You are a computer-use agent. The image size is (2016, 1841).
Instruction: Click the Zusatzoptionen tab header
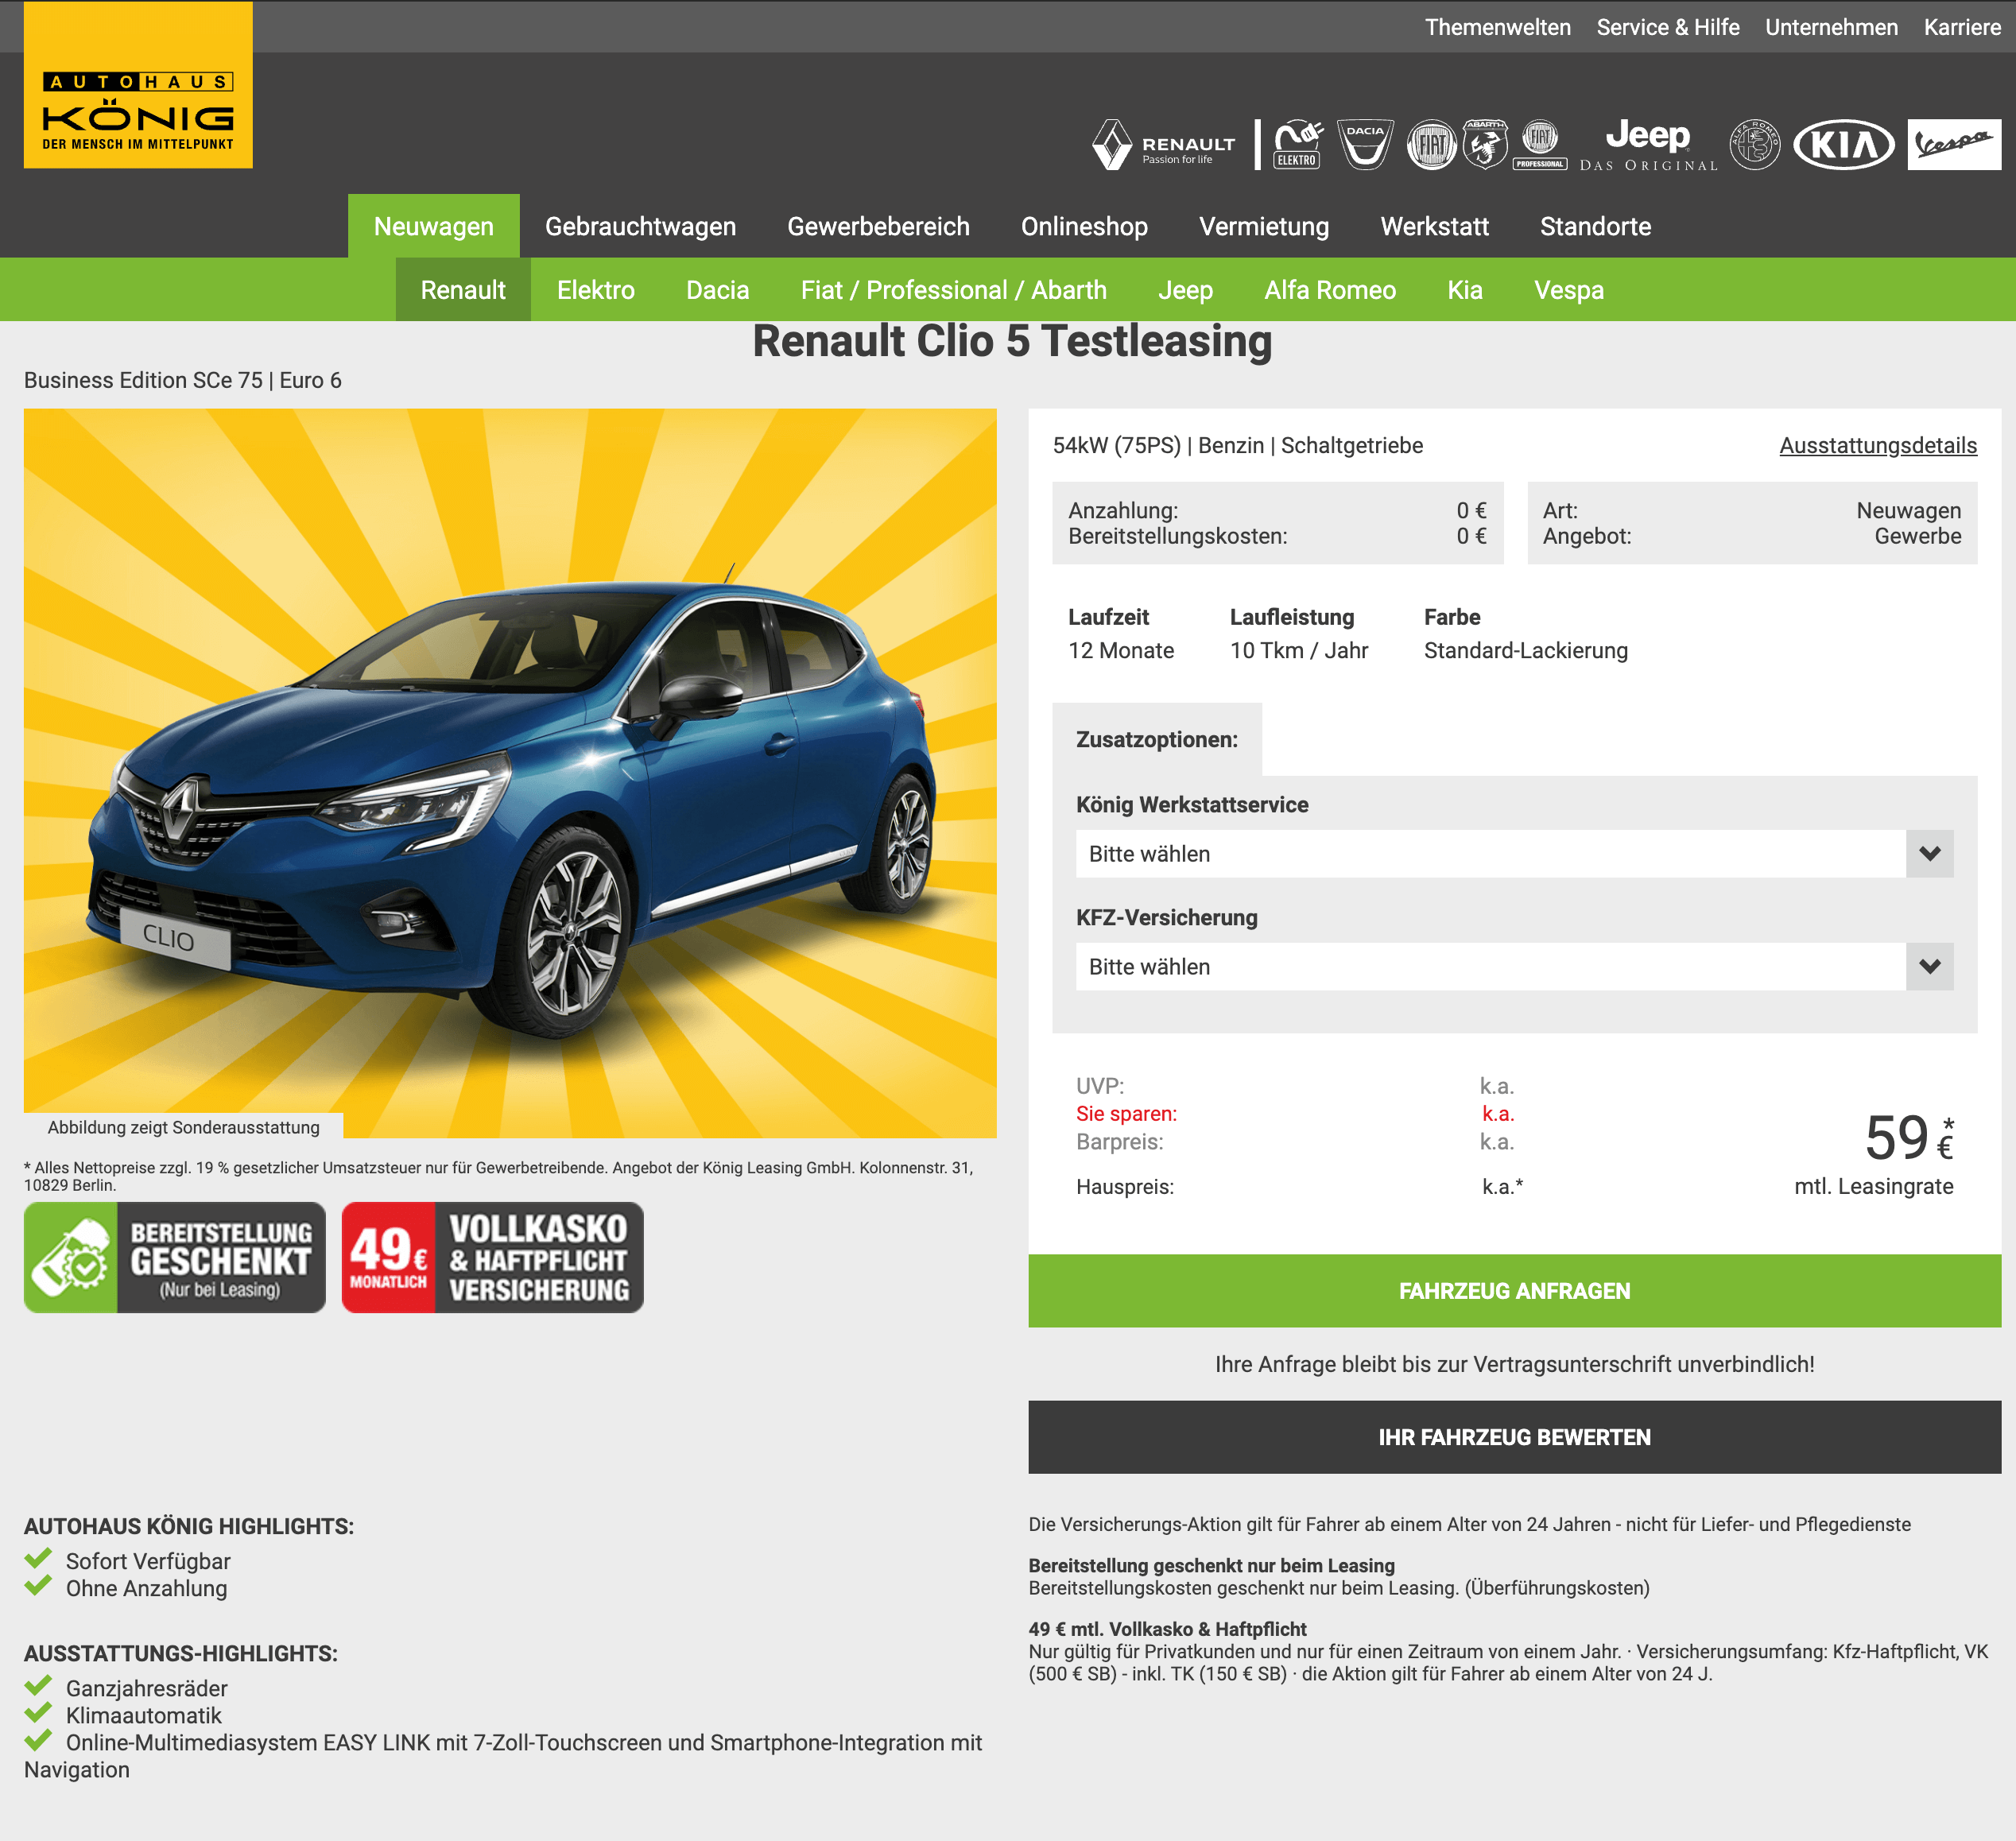[x=1156, y=740]
